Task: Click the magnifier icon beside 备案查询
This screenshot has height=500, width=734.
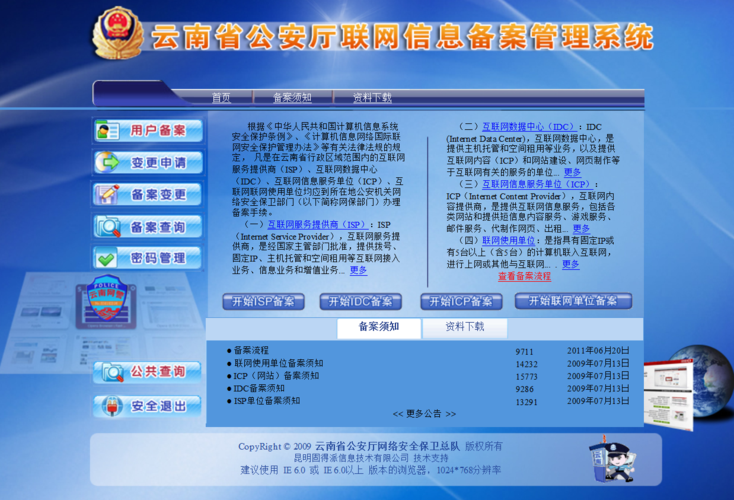Action: 108,227
